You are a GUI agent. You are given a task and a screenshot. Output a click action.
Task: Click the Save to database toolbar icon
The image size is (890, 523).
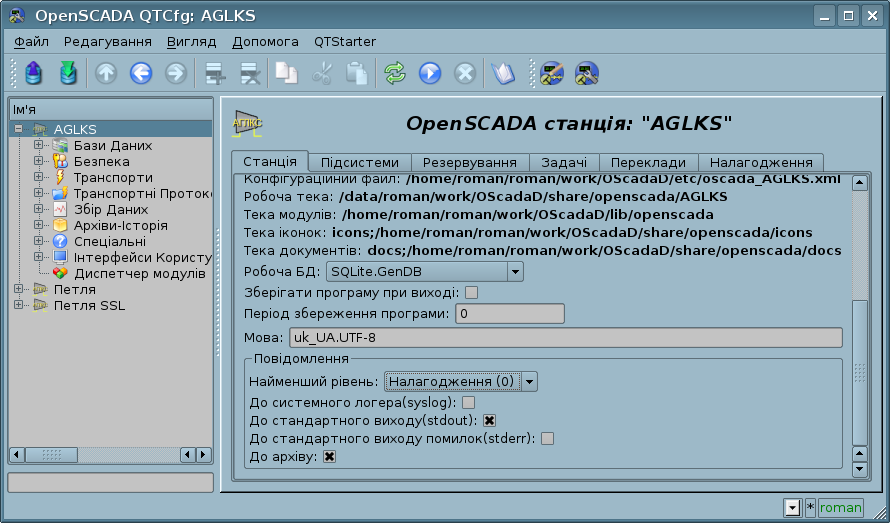point(67,73)
